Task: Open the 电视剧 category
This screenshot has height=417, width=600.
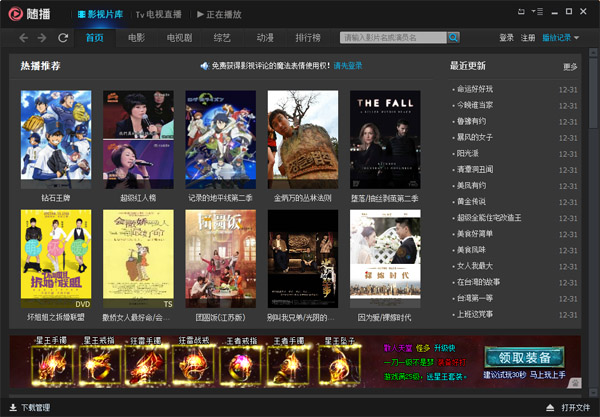Action: coord(179,37)
